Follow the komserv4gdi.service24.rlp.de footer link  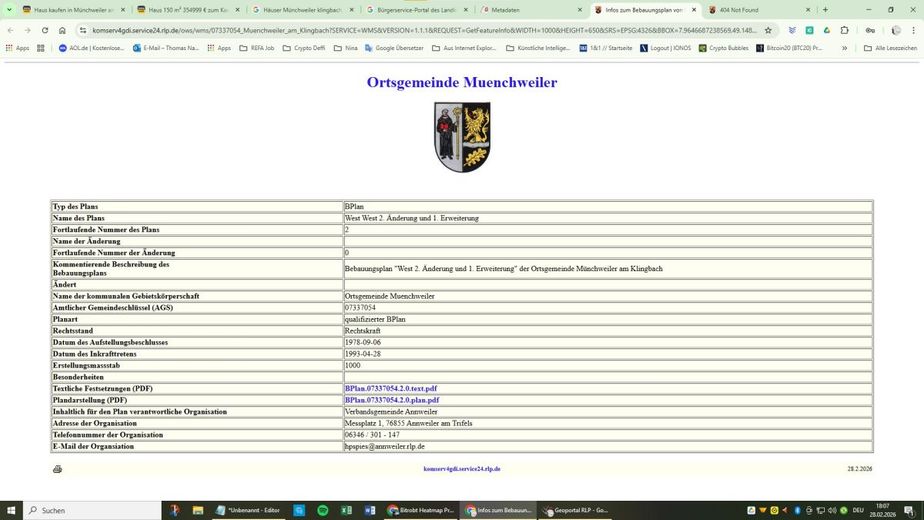tap(462, 469)
